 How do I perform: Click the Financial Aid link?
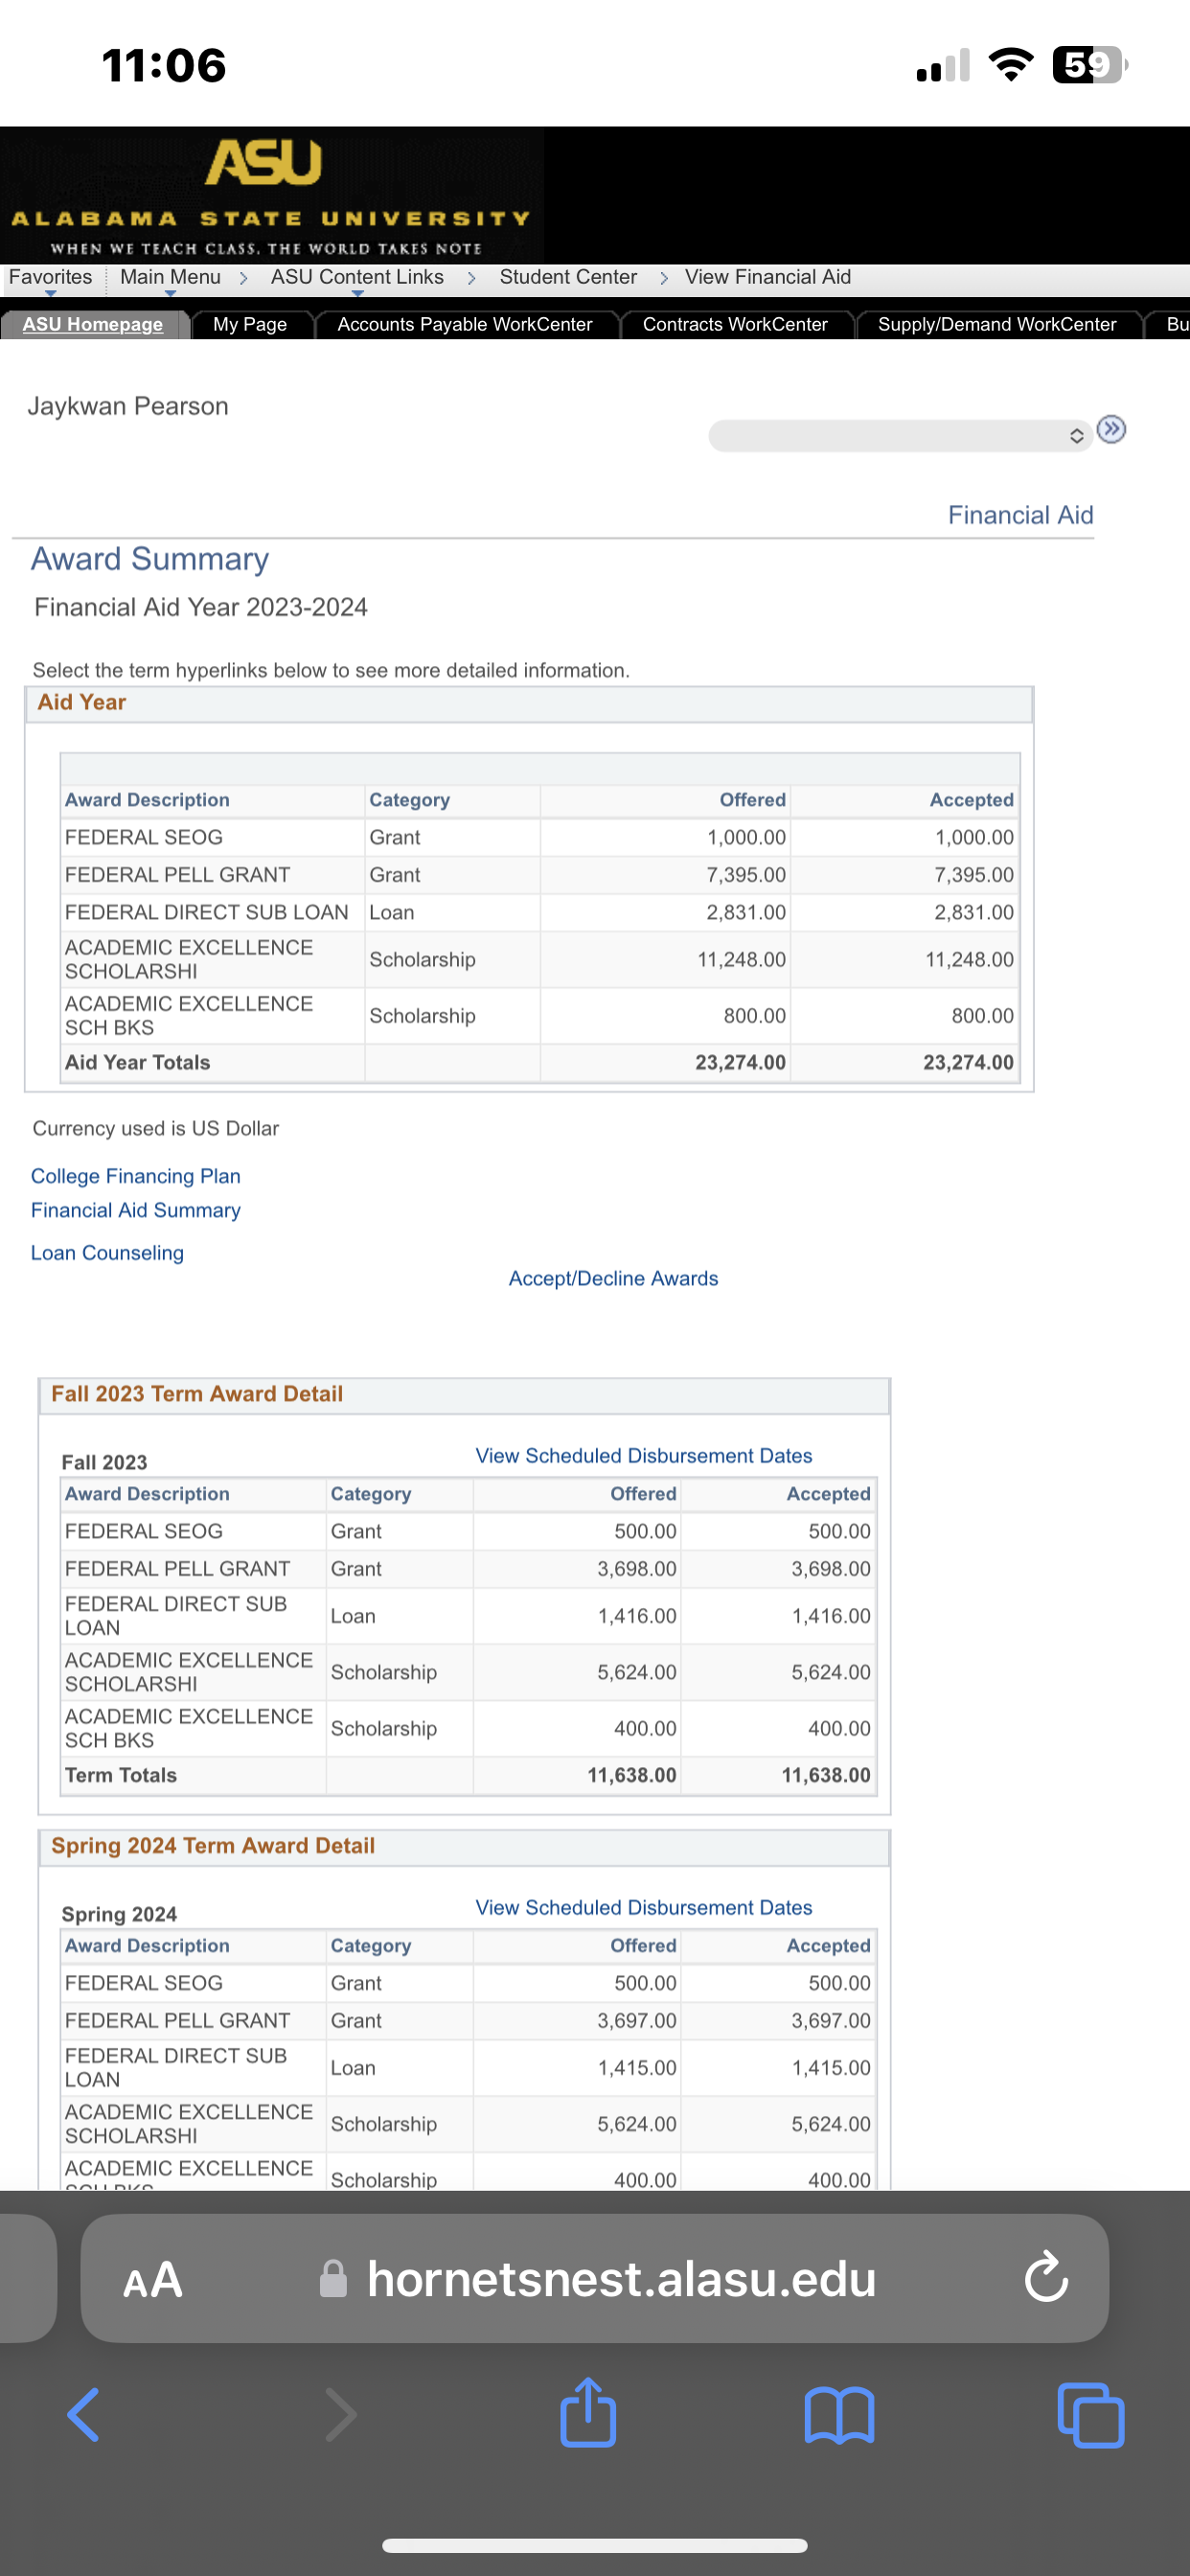[1020, 515]
